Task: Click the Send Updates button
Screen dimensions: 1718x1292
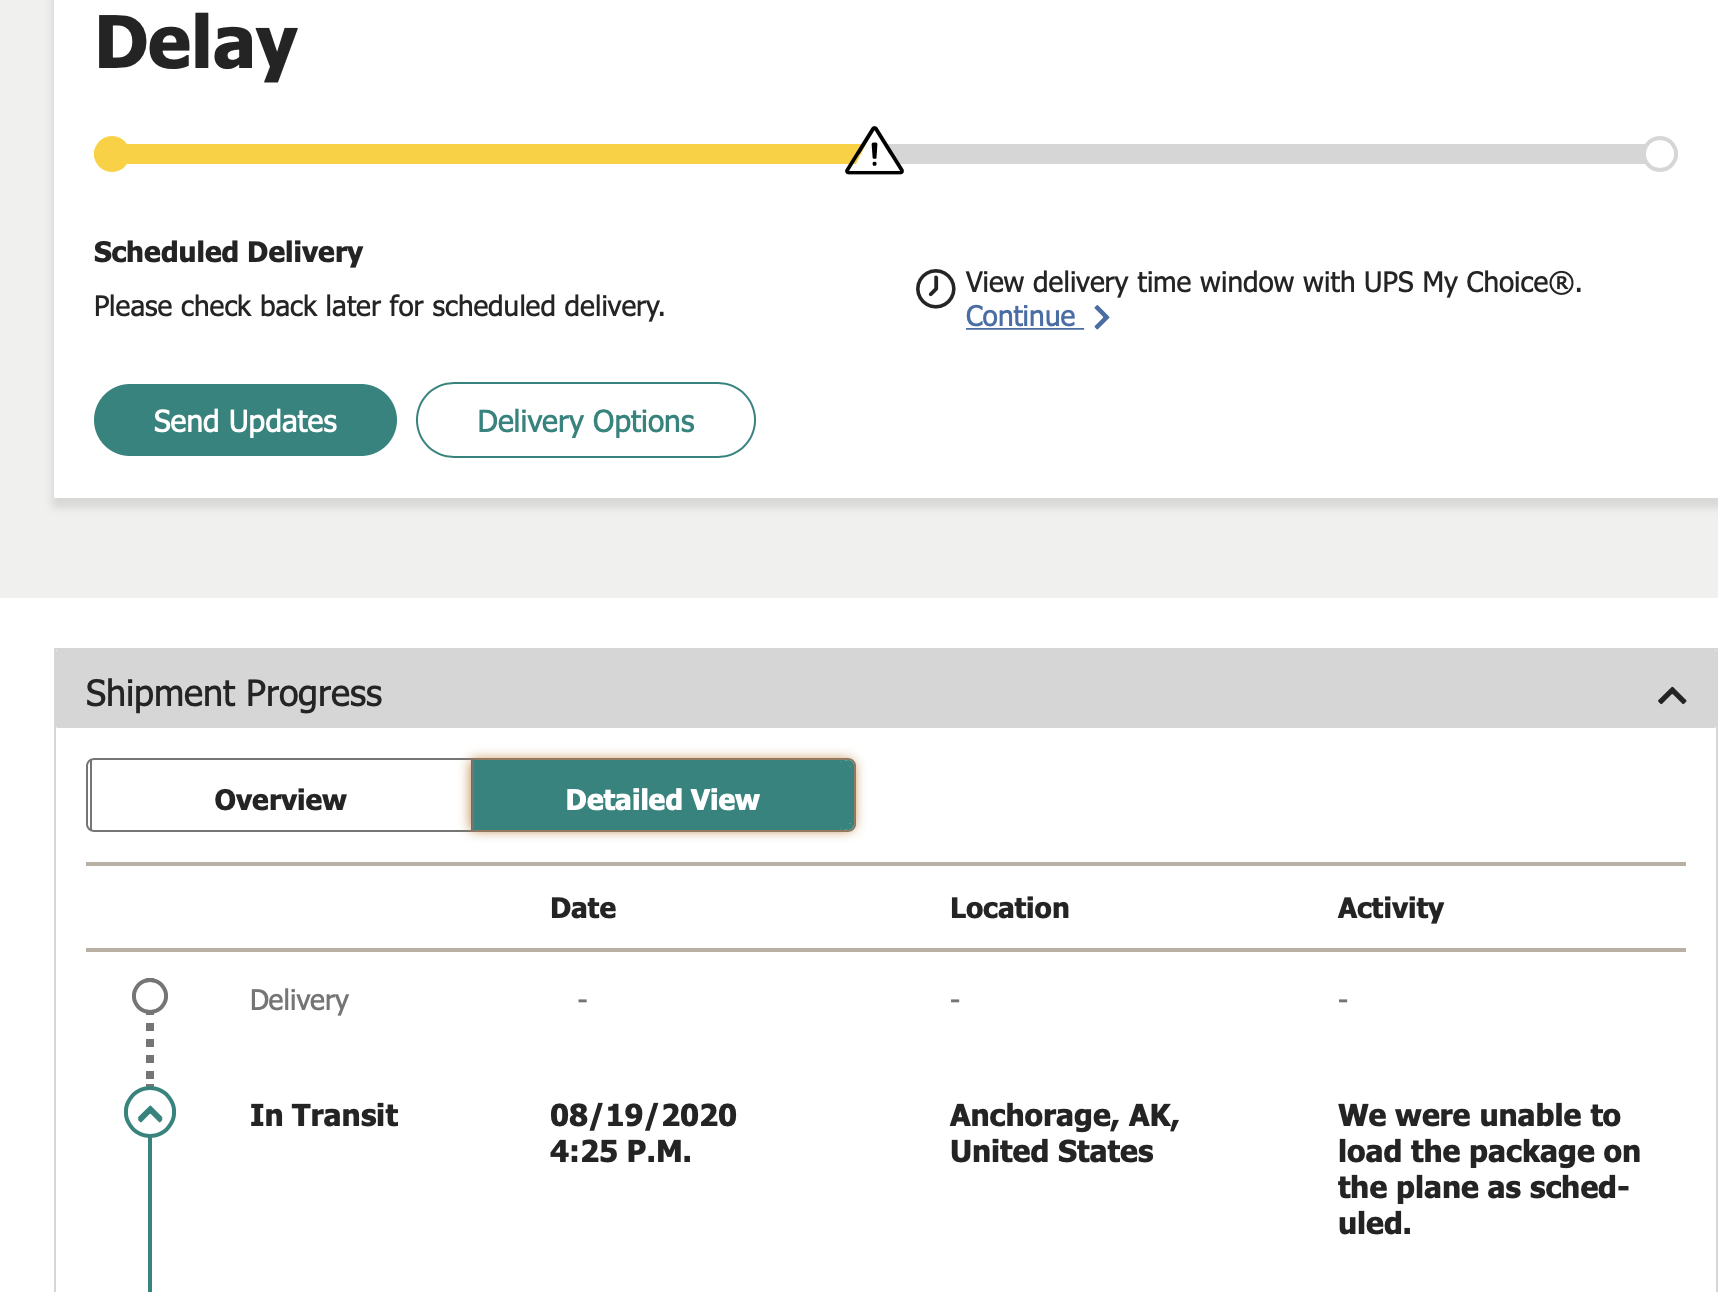Action: click(x=245, y=420)
